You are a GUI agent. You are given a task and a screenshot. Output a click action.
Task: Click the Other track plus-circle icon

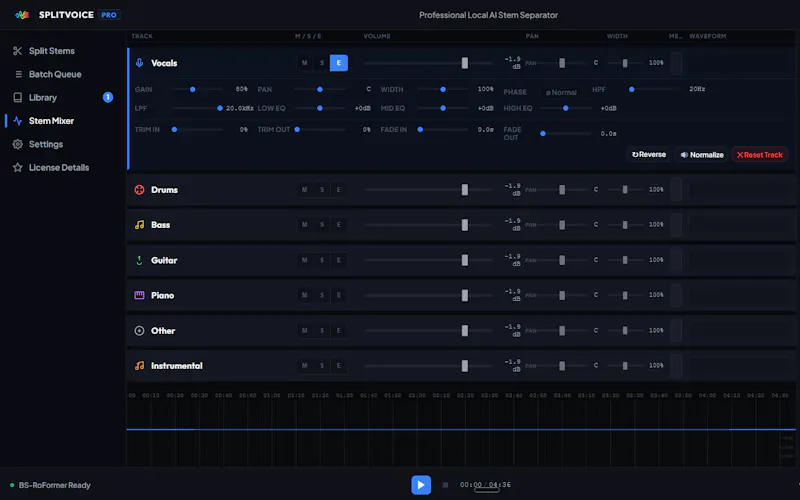coord(139,331)
